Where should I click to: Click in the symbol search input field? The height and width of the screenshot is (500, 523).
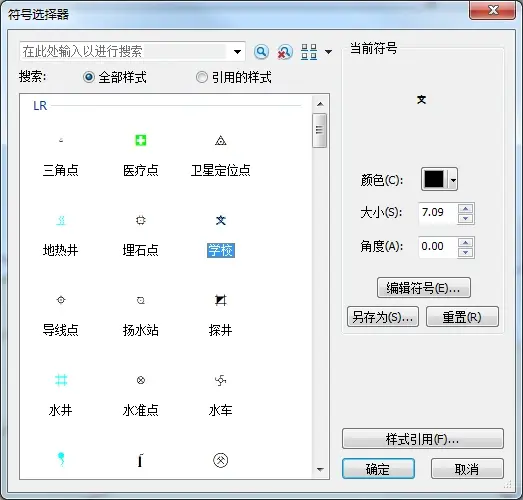click(x=124, y=51)
